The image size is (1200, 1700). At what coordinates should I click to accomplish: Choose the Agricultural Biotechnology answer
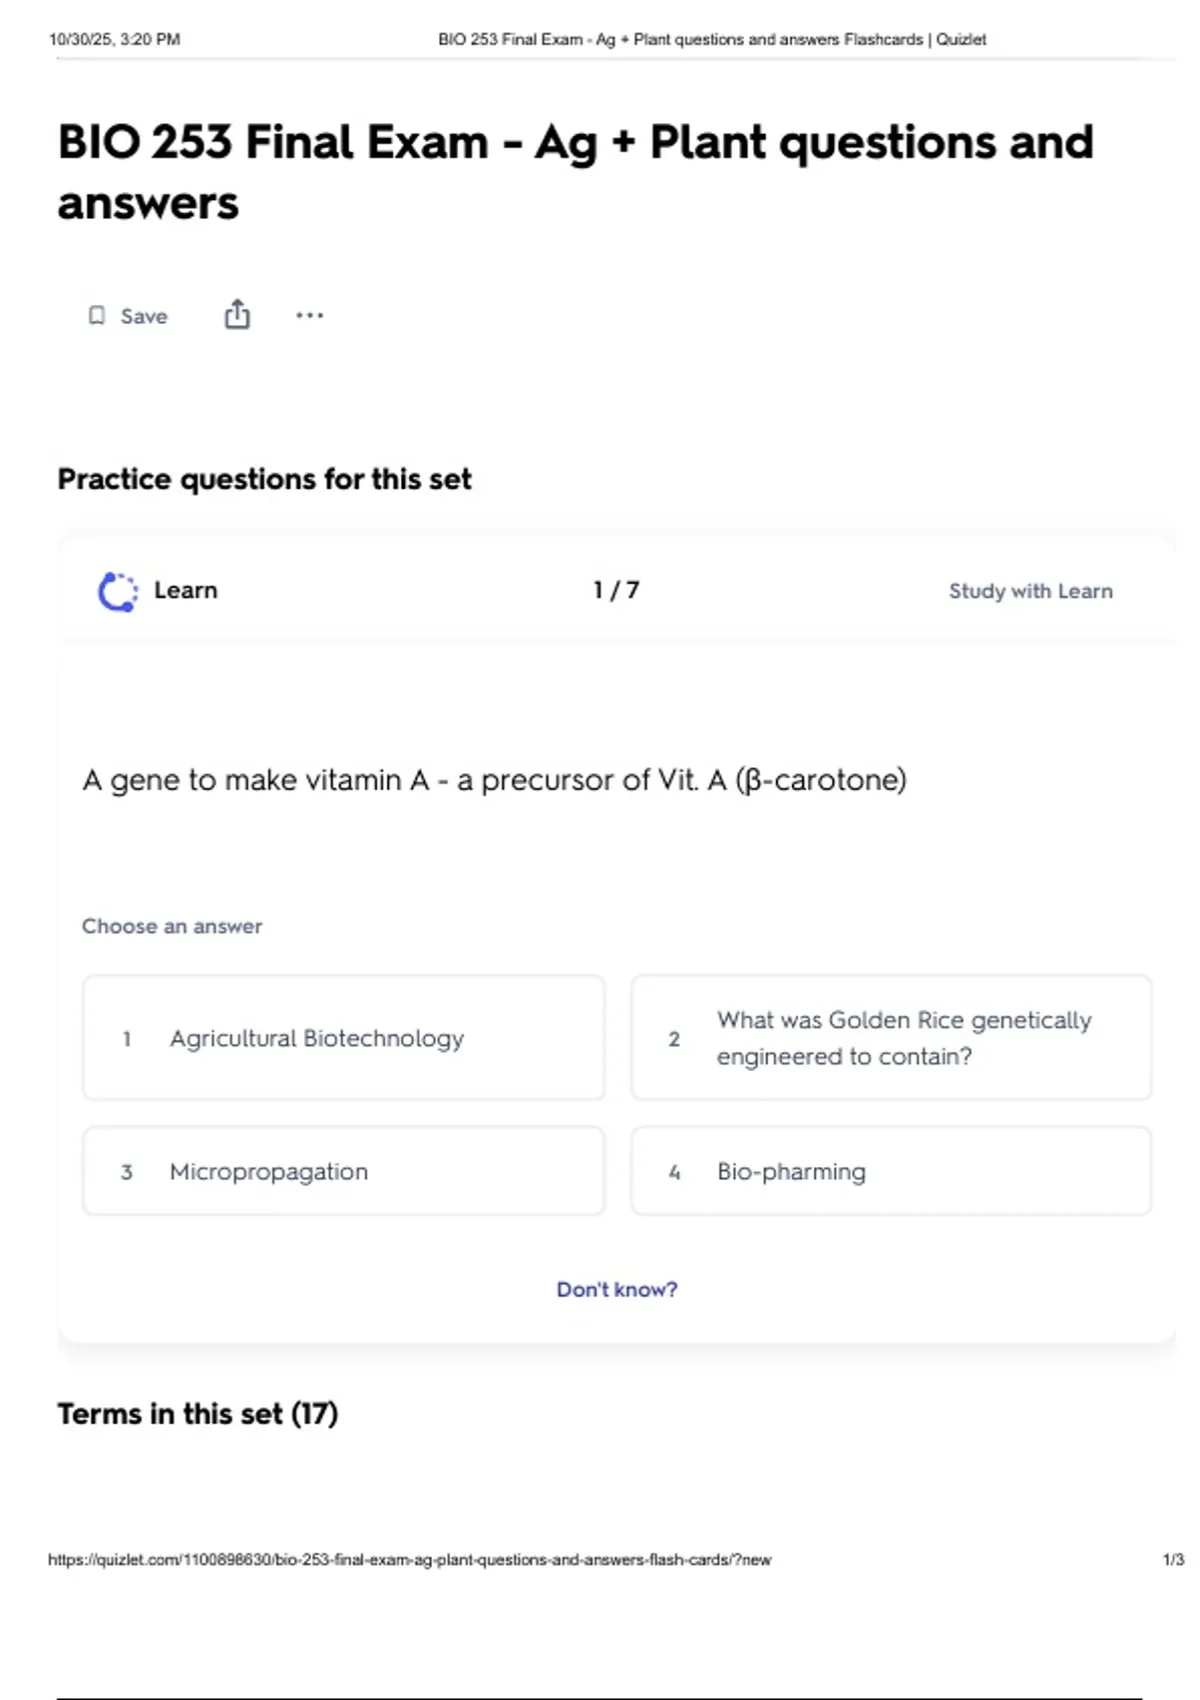tap(344, 1038)
